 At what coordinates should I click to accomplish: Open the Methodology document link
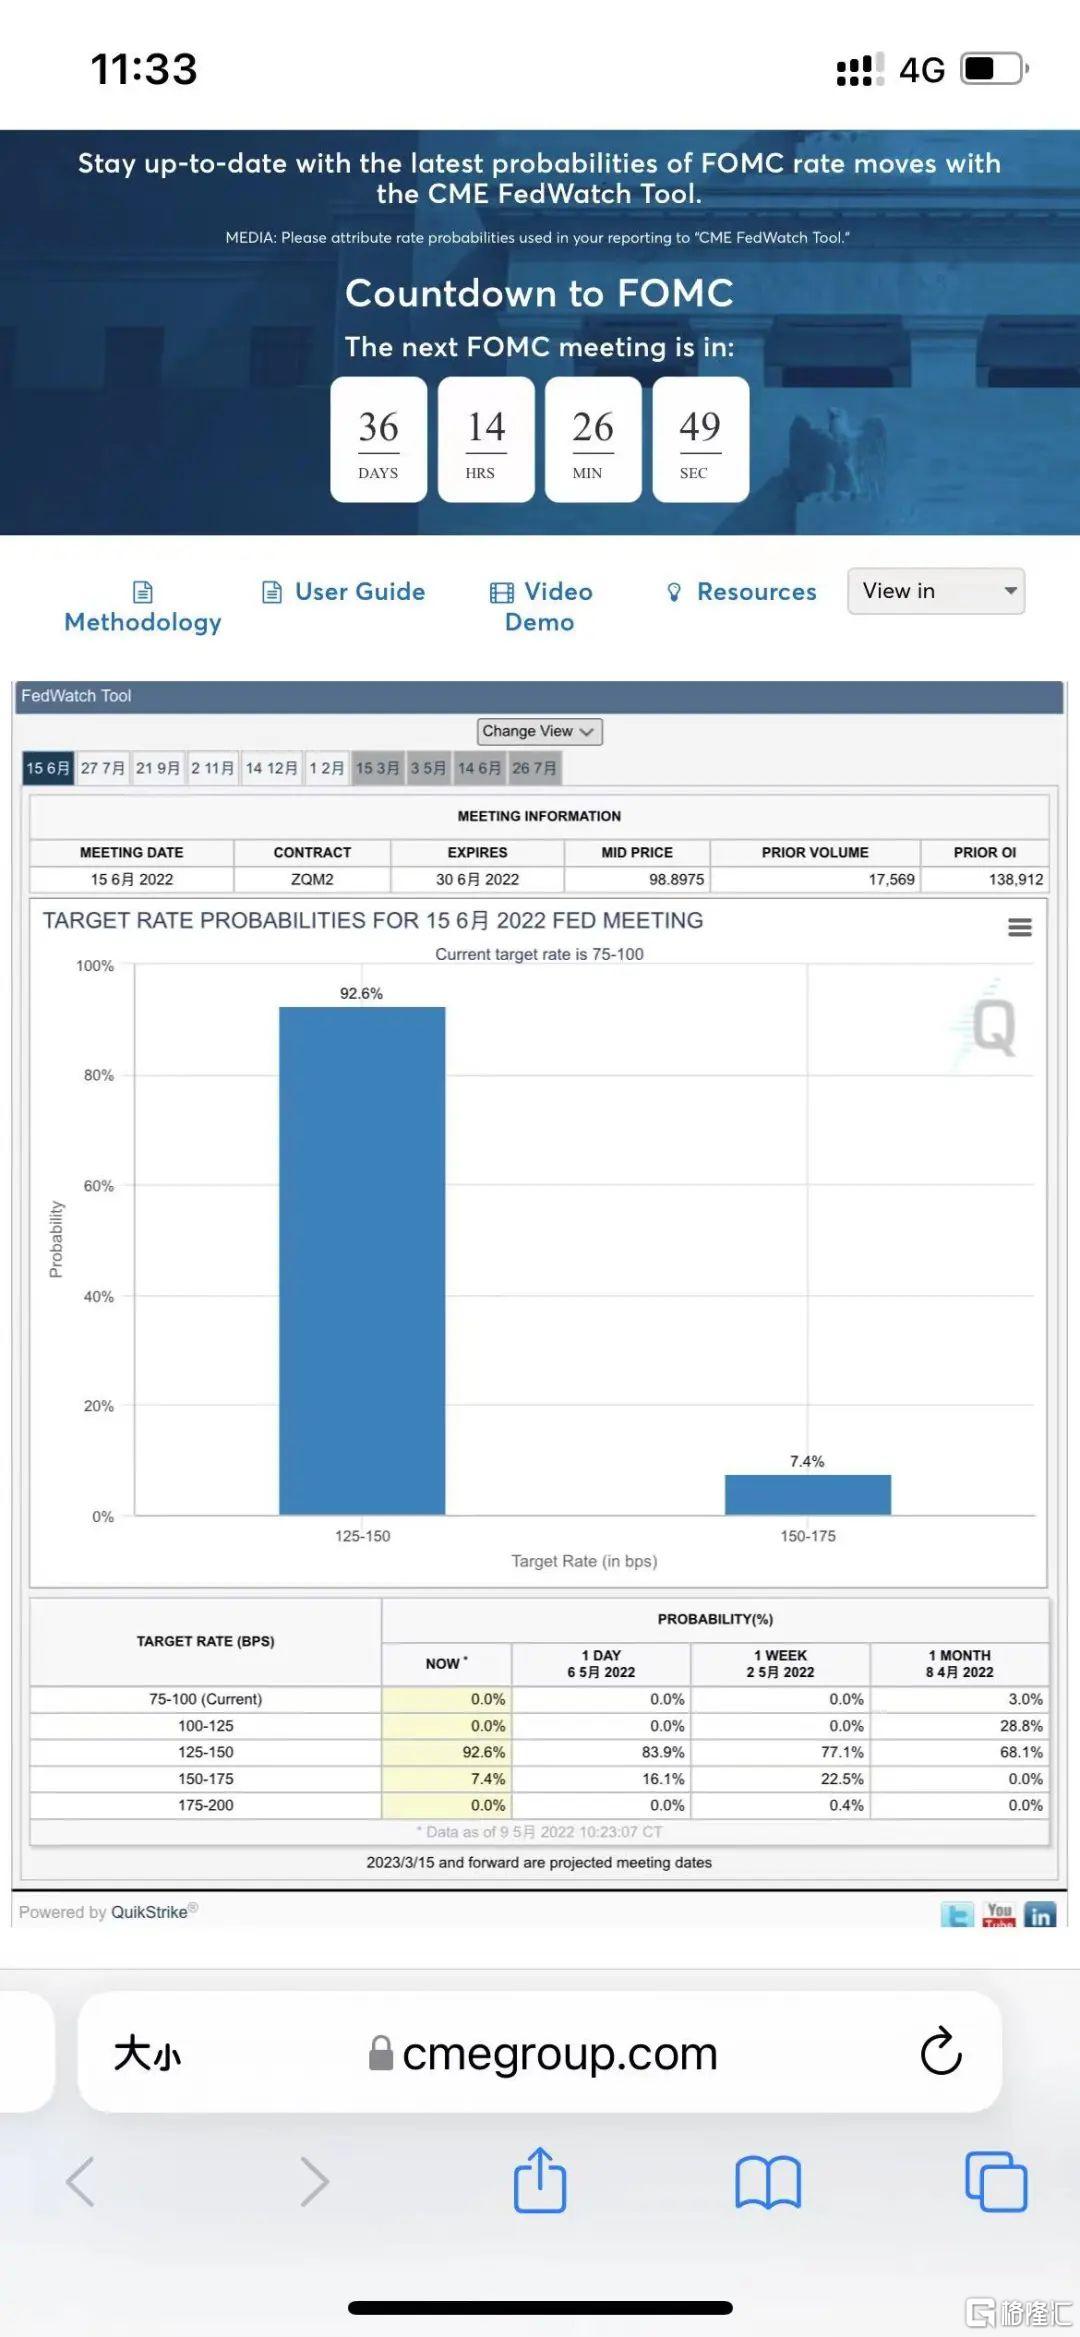pyautogui.click(x=143, y=607)
